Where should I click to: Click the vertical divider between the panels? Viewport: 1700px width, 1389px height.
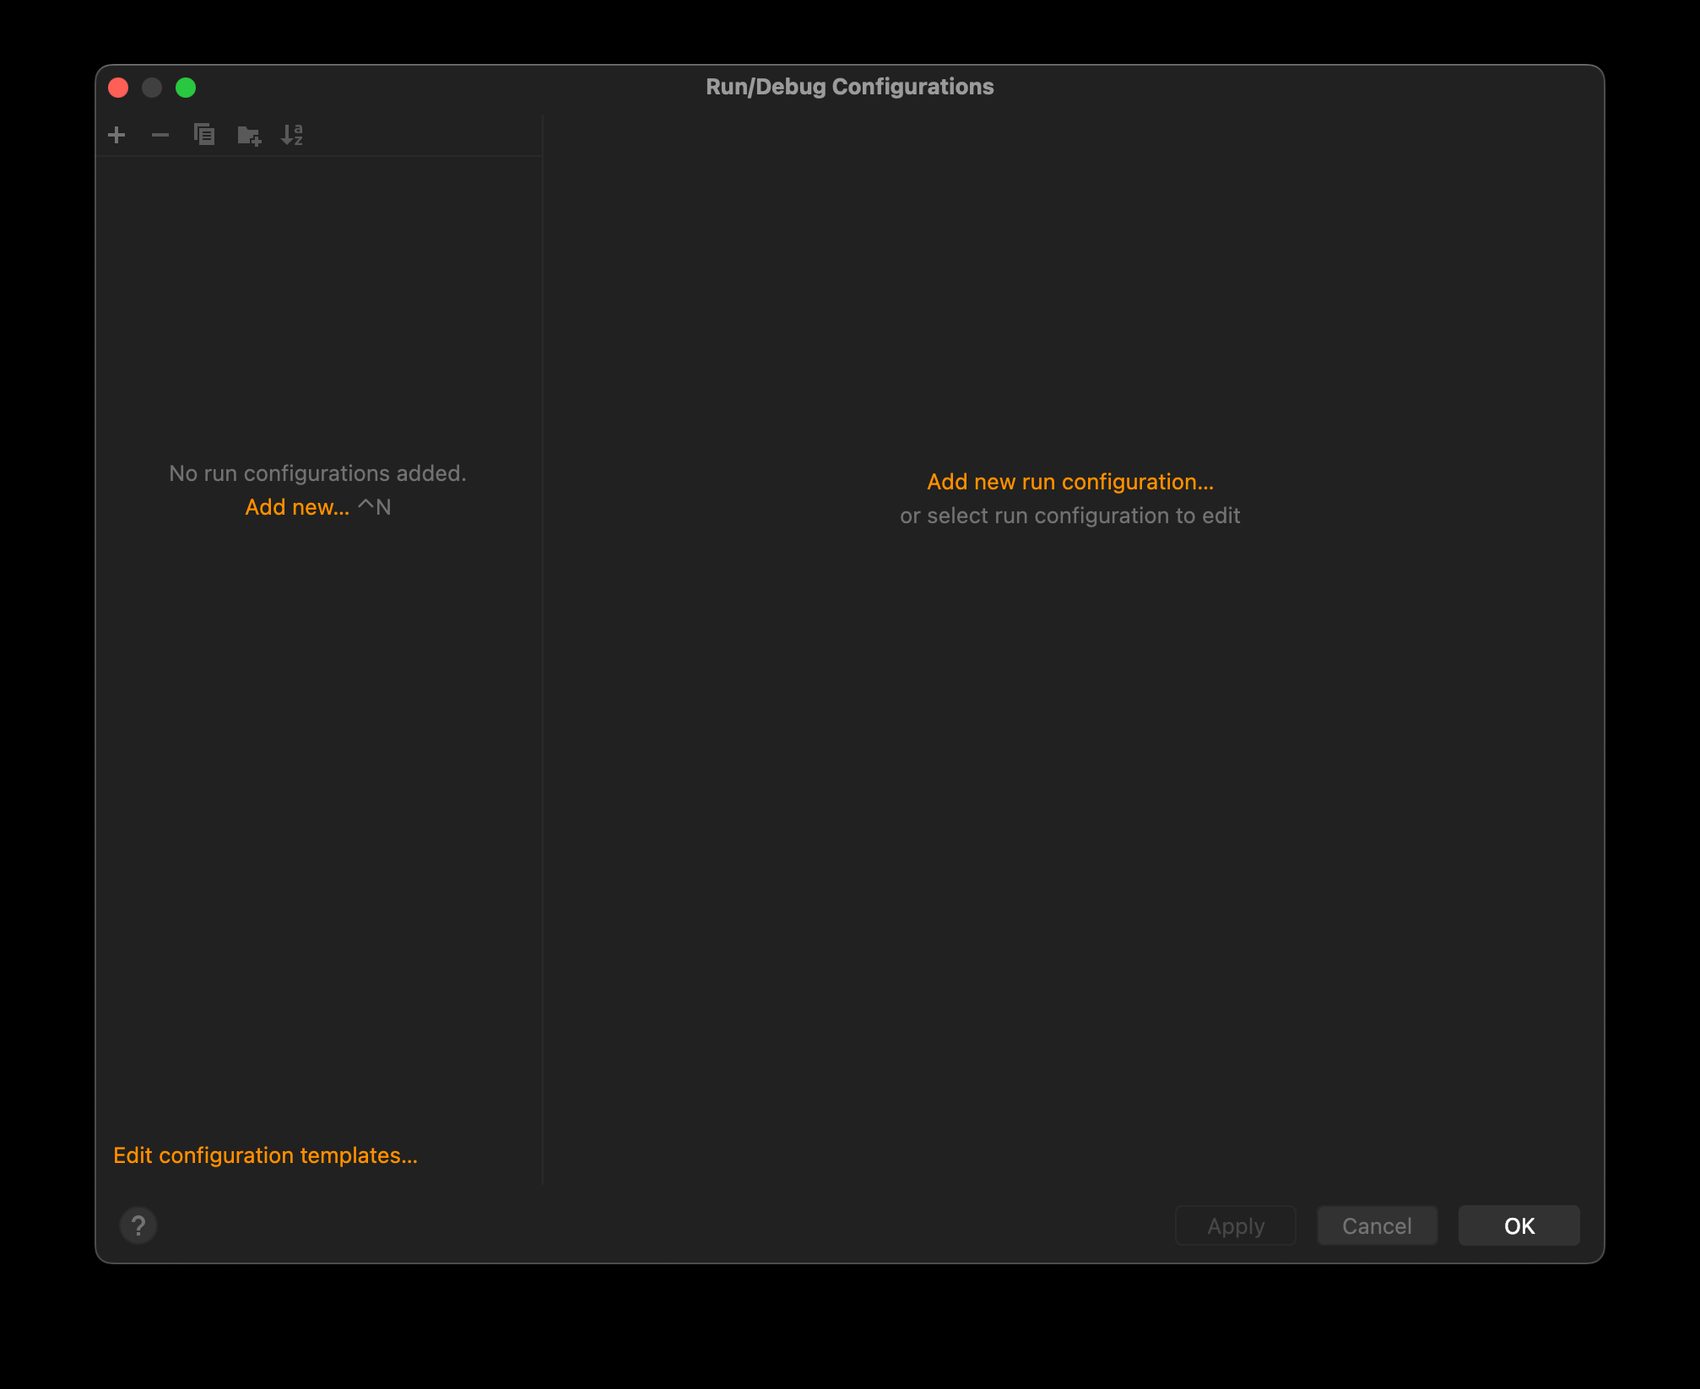click(x=542, y=650)
